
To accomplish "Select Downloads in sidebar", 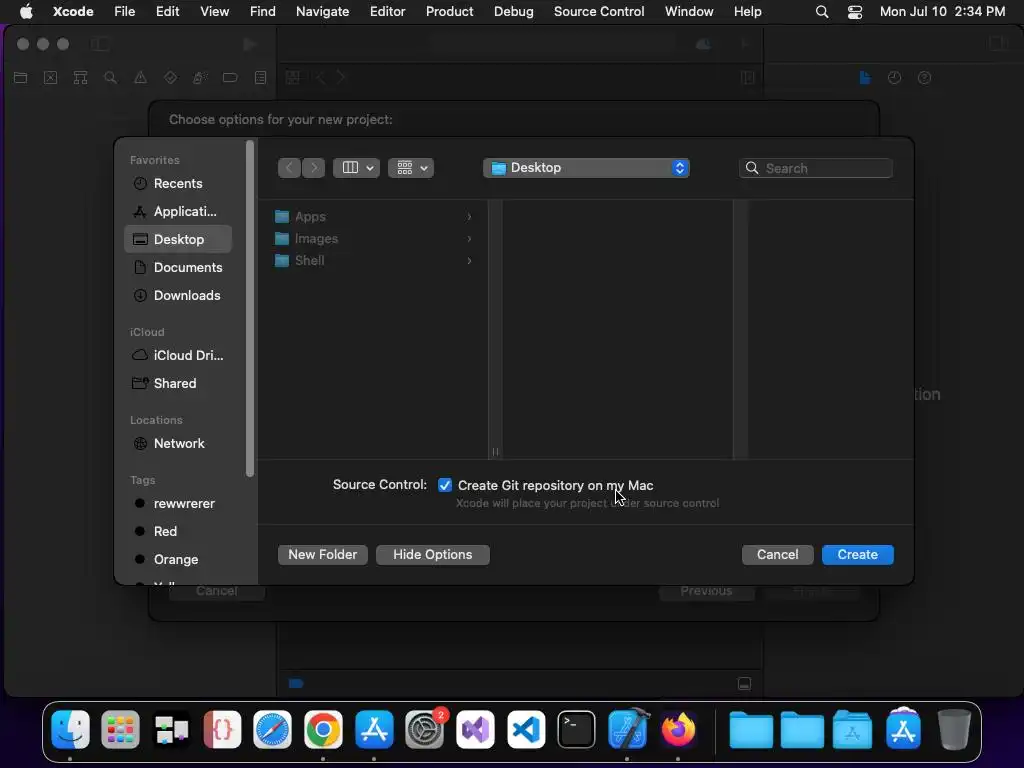I will point(178,296).
